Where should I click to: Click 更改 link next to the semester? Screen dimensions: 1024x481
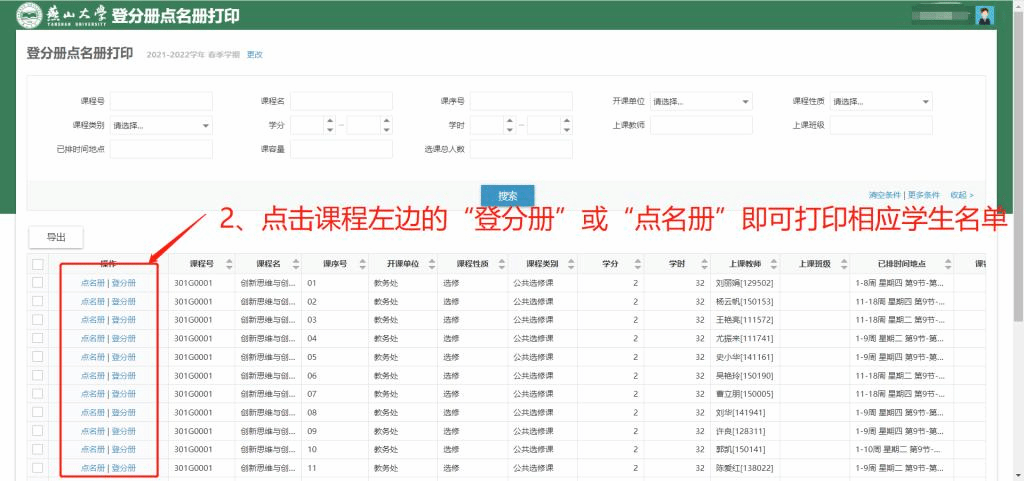coord(255,54)
